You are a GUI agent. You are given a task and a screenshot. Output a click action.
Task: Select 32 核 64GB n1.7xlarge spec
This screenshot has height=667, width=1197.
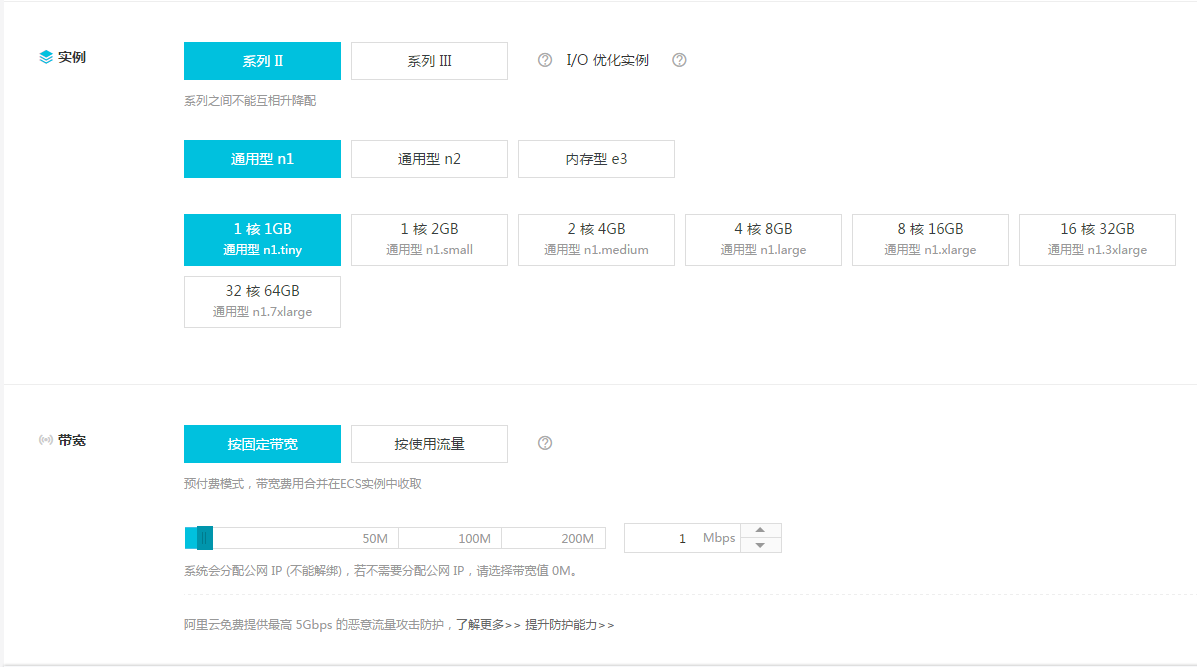coord(262,301)
